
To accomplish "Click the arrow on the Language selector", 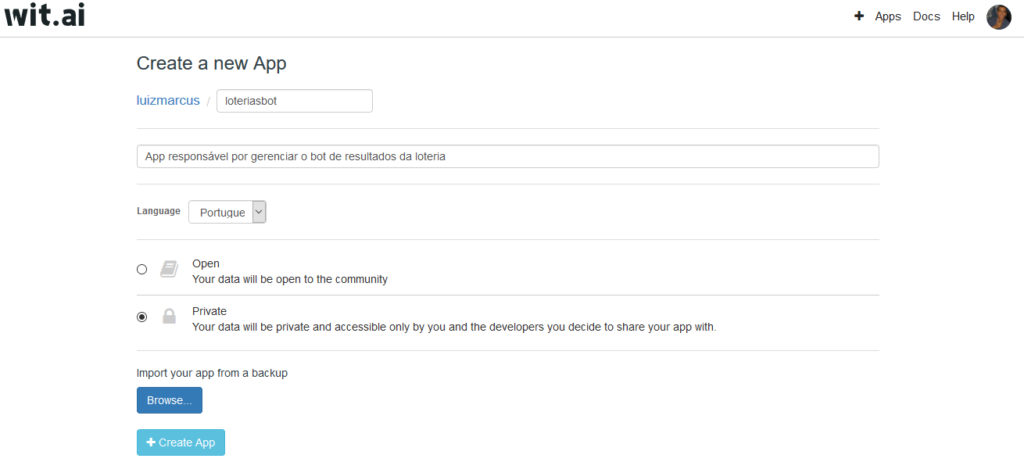I will 259,212.
